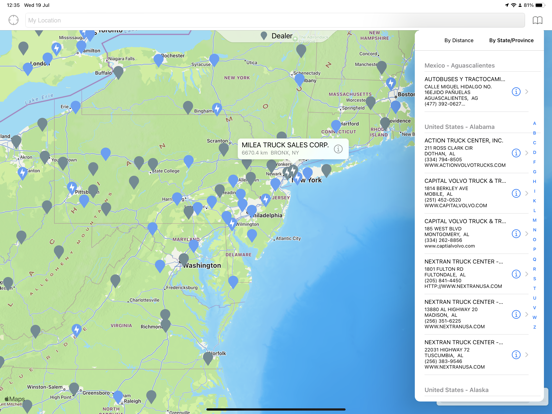Tap the locate-me compass icon
This screenshot has width=552, height=414.
point(13,20)
